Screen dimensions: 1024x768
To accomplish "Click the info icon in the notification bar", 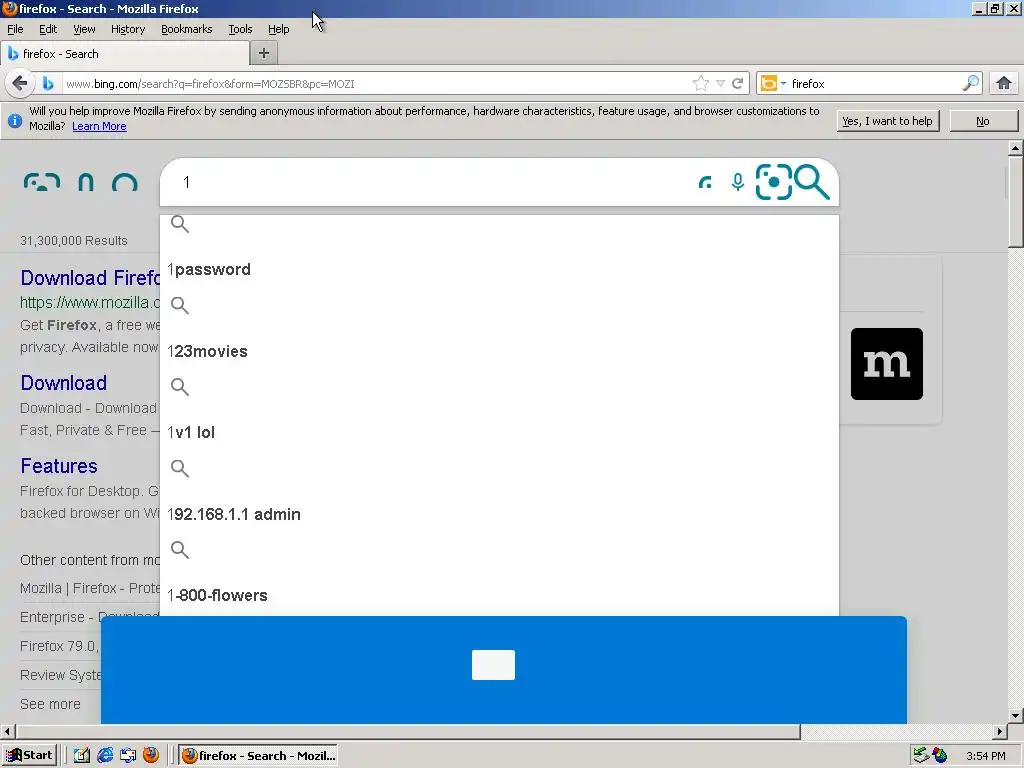I will [x=15, y=121].
